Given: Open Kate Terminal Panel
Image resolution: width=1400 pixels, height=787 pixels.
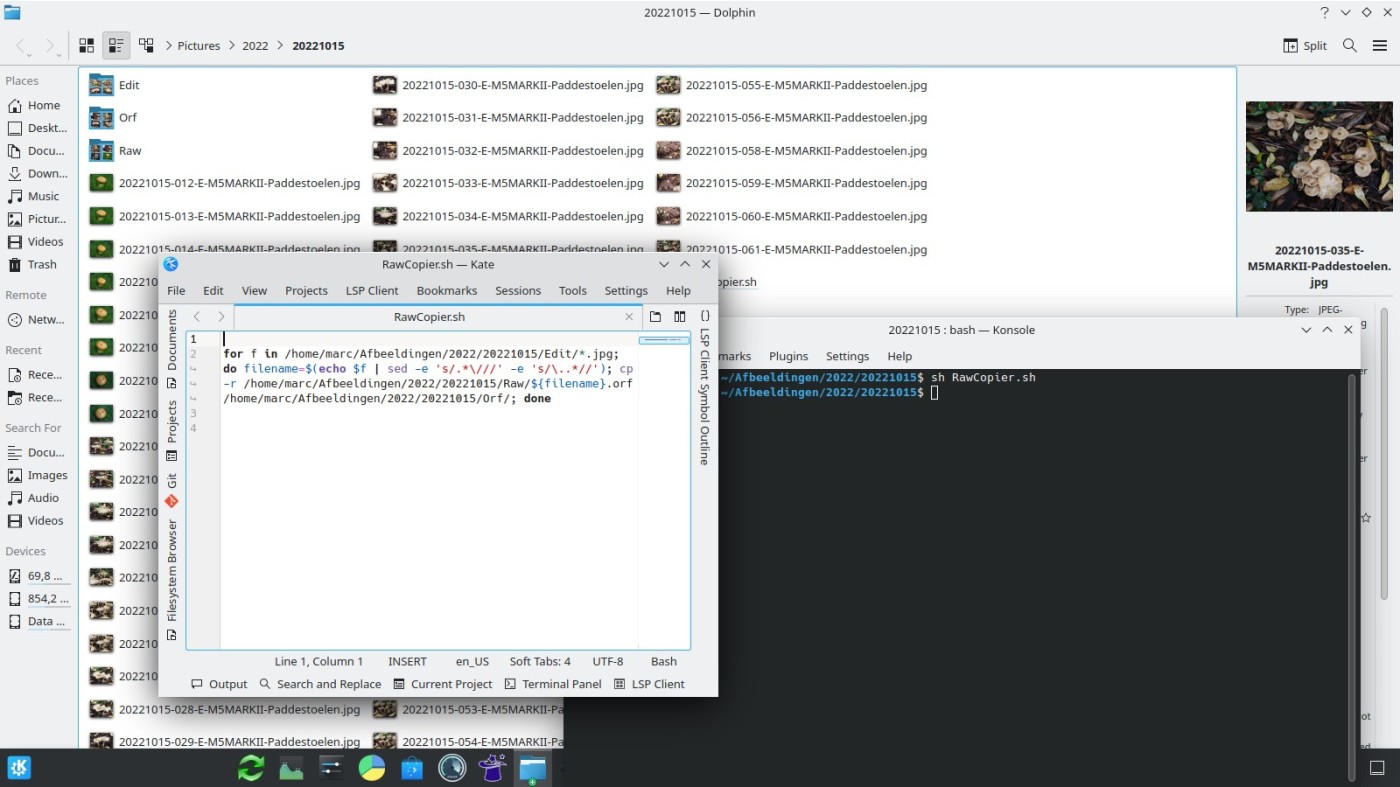Looking at the screenshot, I should (x=553, y=684).
